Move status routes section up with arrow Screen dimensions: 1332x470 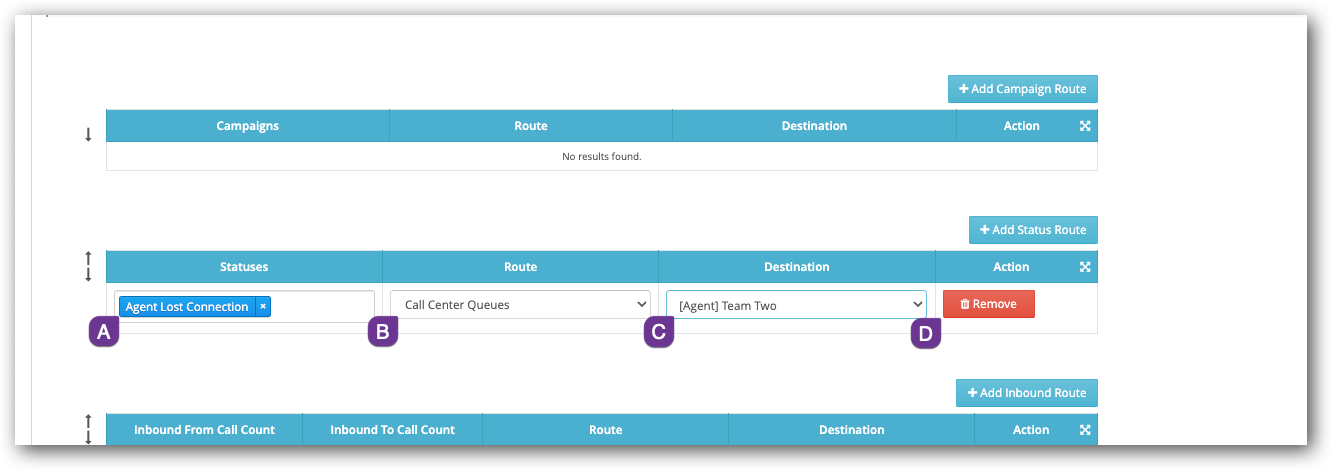point(88,258)
